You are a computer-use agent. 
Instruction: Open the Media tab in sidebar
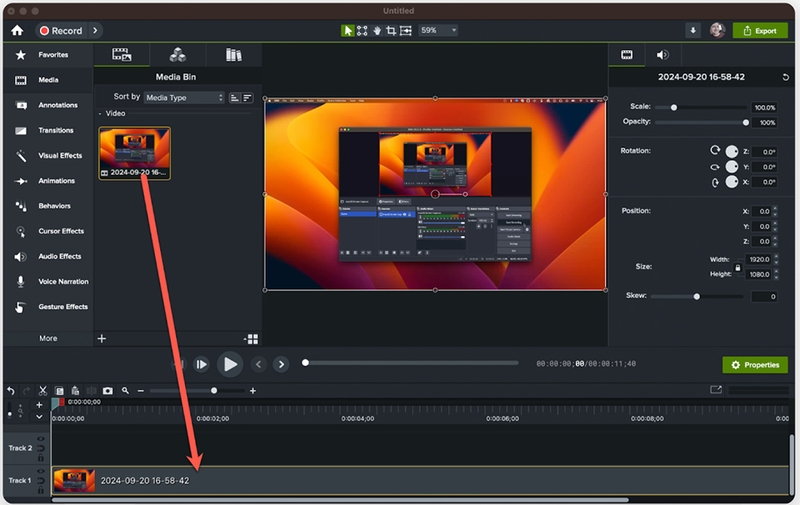(x=48, y=80)
